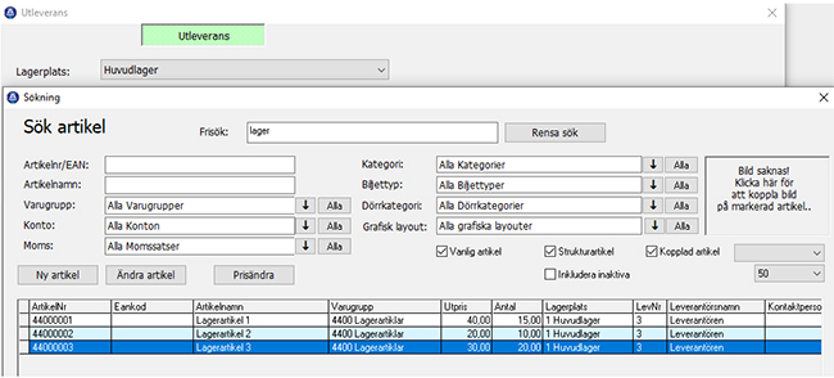Click the Lagerartikel 3 name cell

[x=261, y=347]
